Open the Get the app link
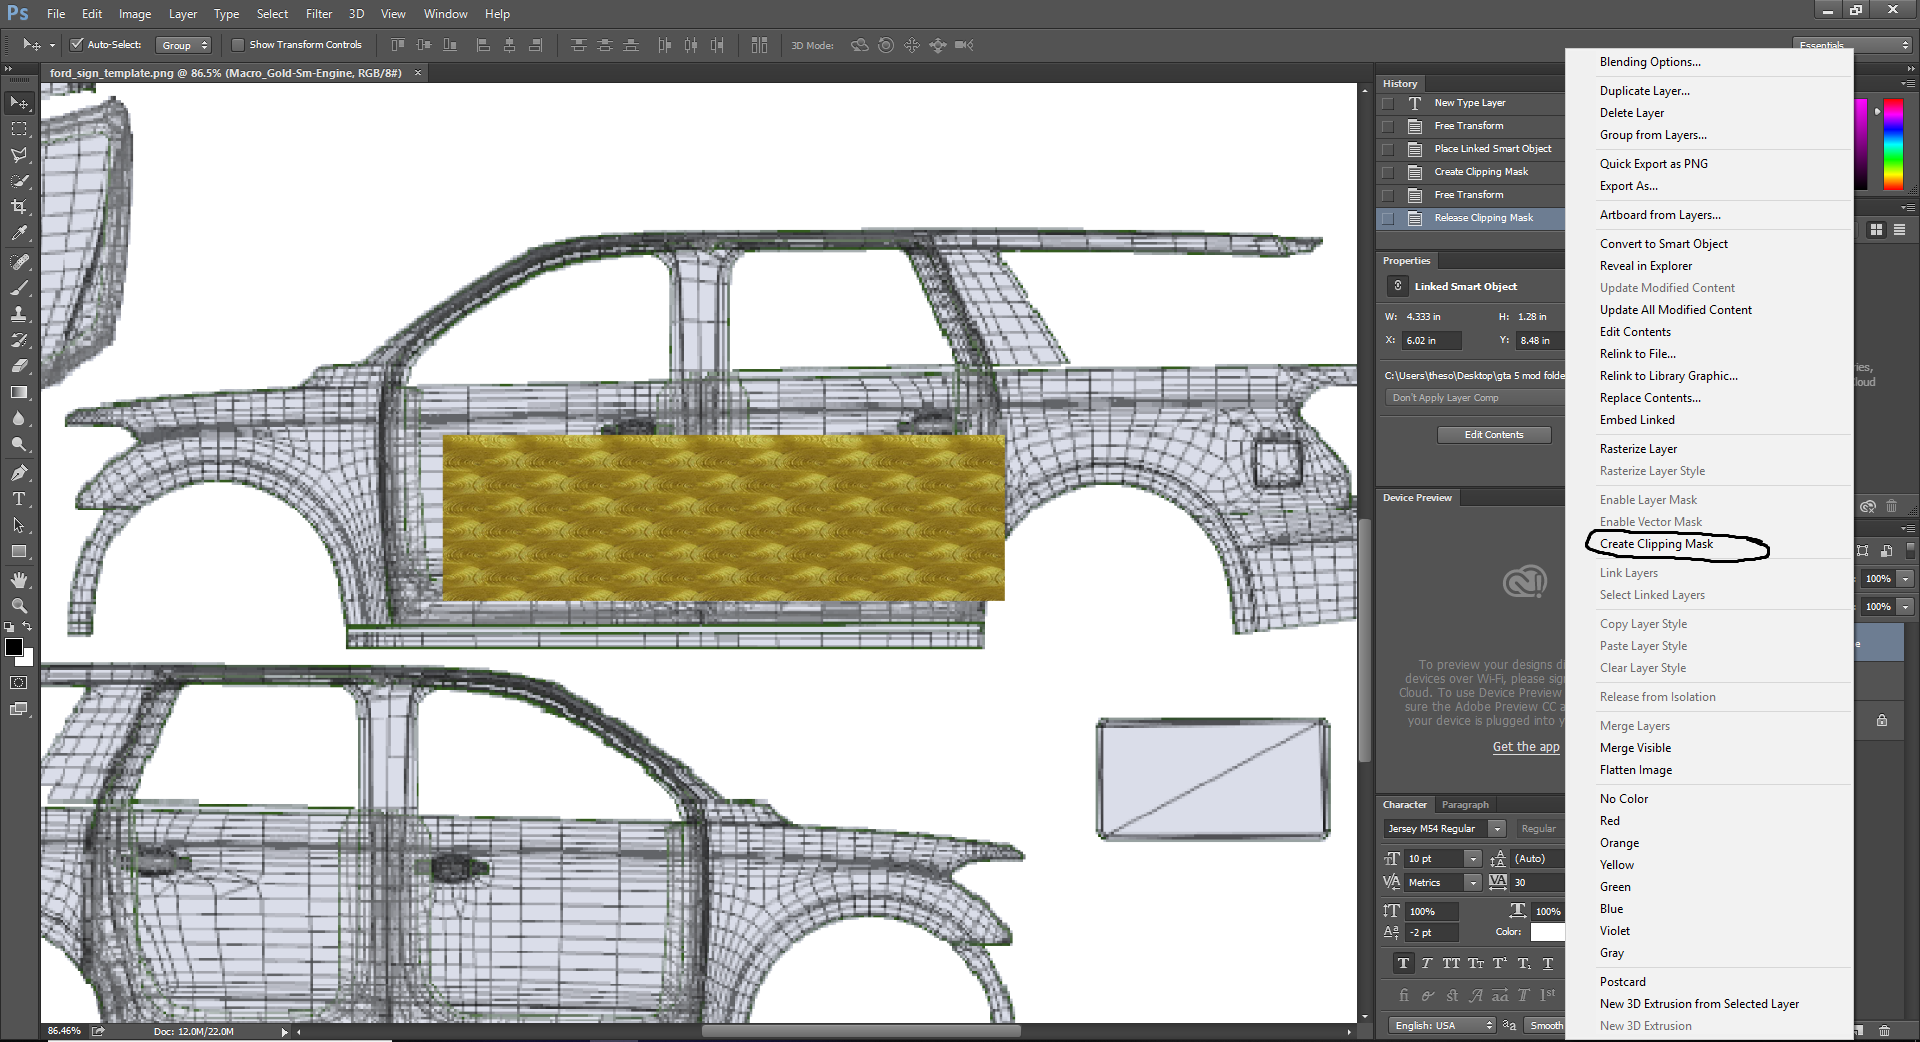This screenshot has width=1920, height=1042. [1525, 747]
